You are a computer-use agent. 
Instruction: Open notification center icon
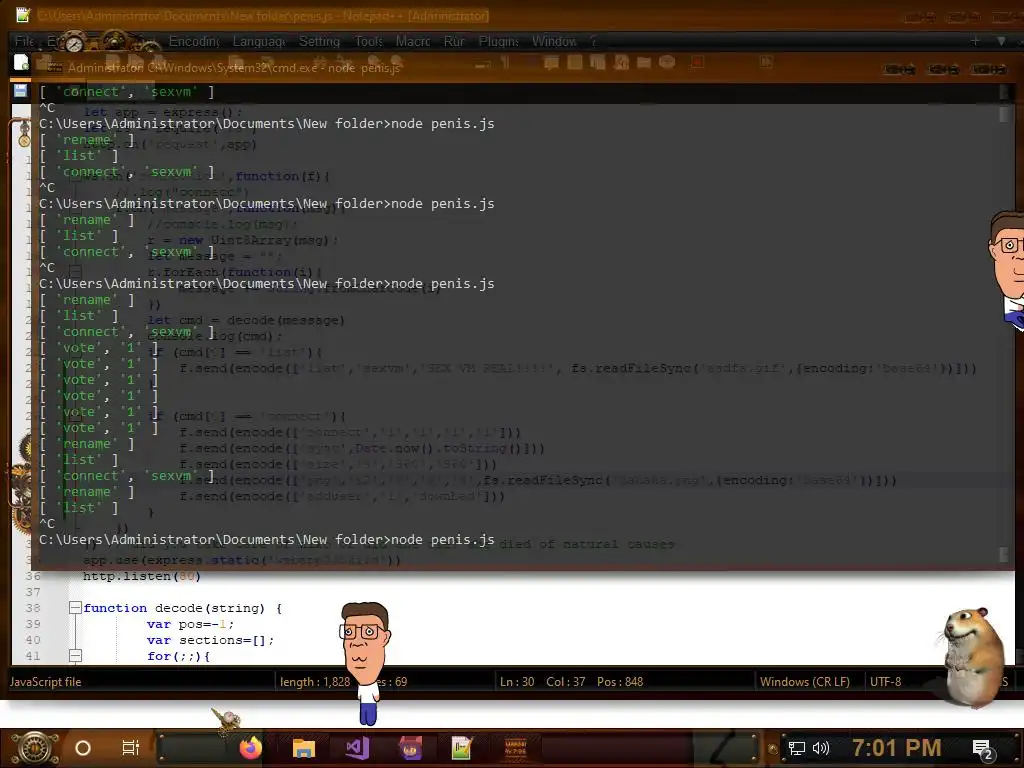click(982, 749)
